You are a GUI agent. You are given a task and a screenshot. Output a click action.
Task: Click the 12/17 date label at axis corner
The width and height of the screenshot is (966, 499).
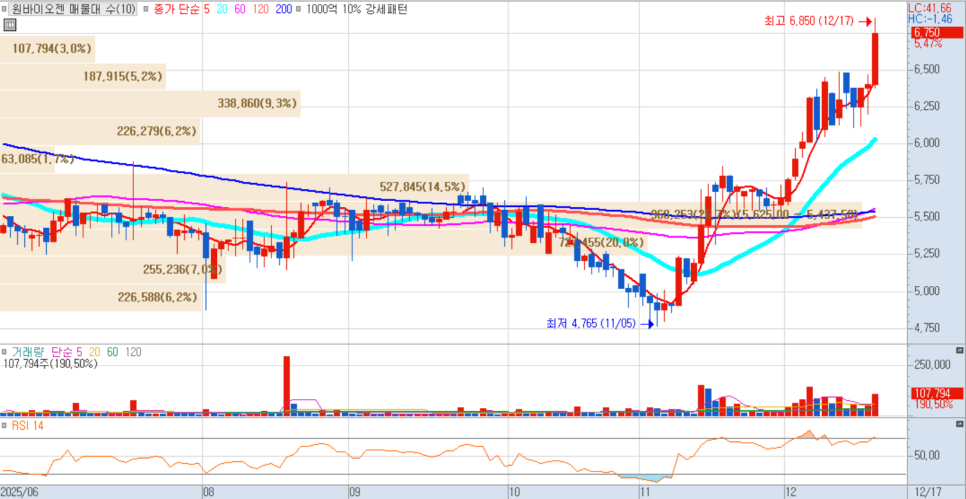point(926,492)
